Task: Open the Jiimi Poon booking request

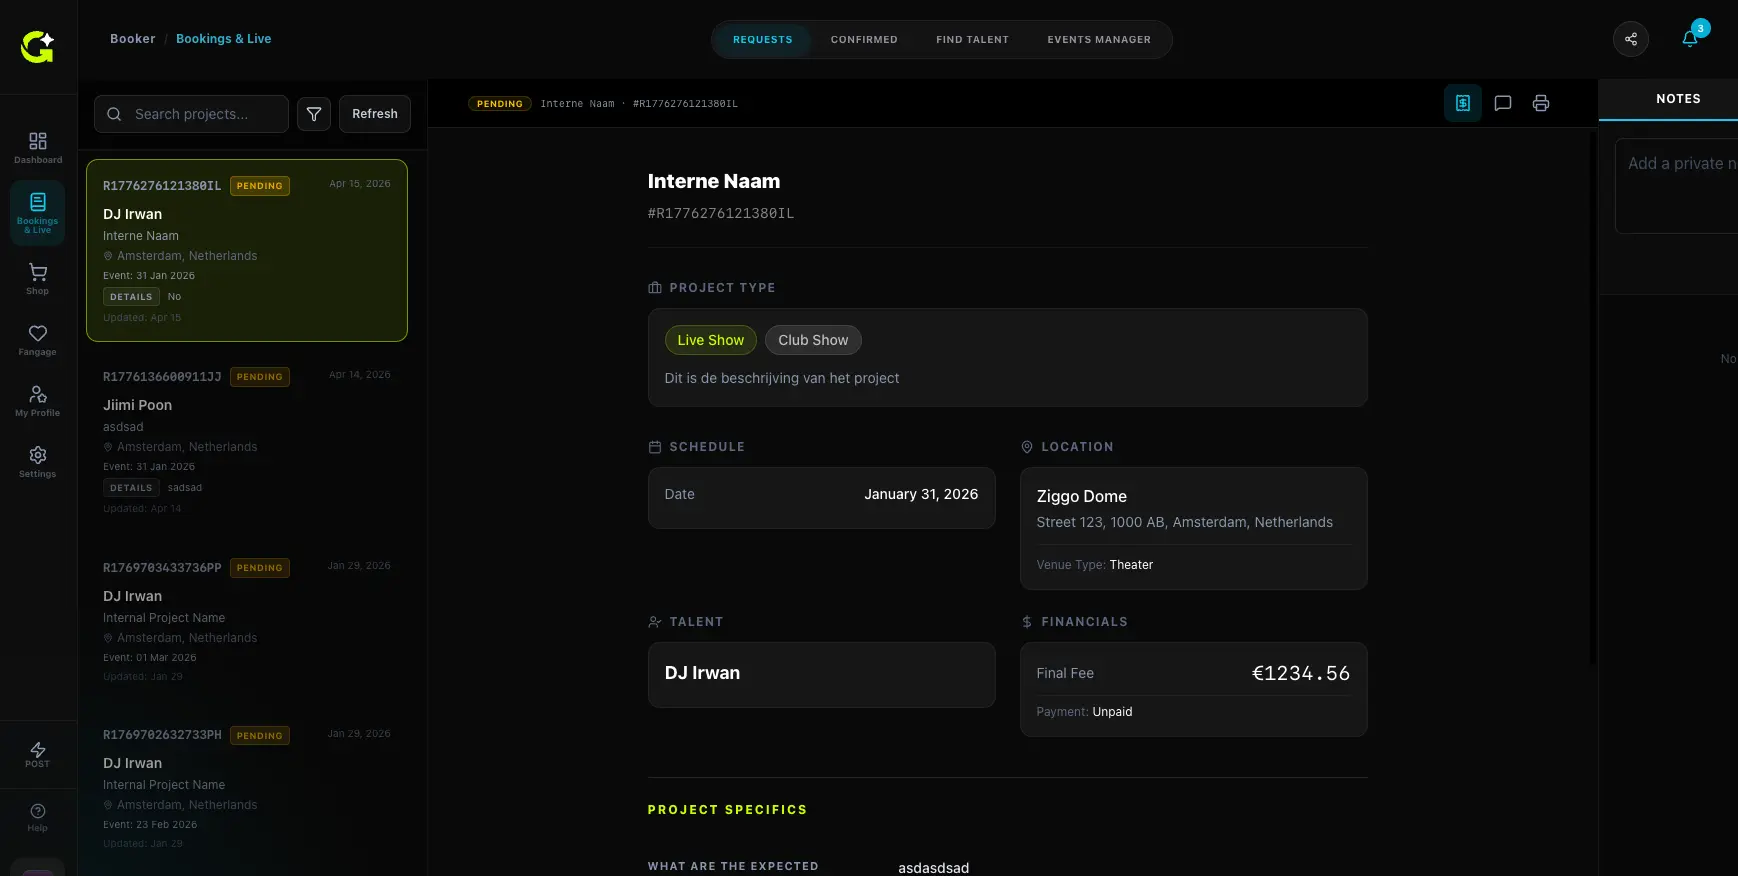Action: pos(247,441)
